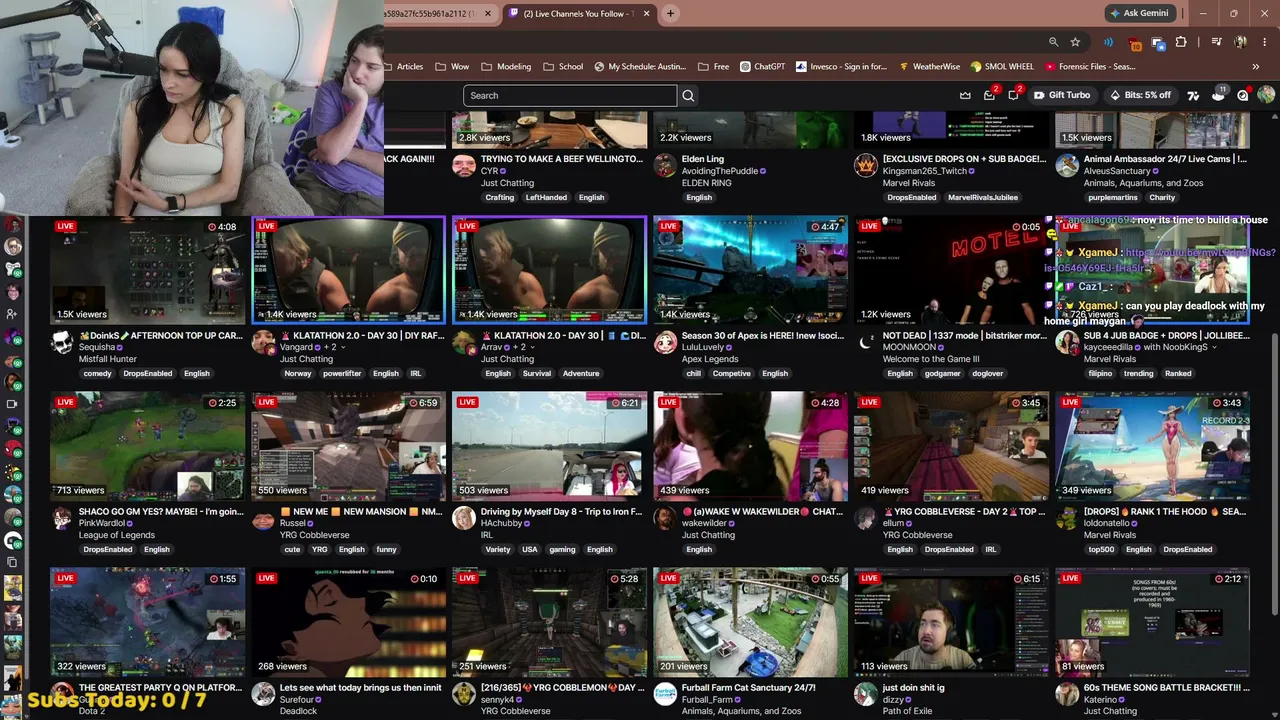Click LuluLuvely's channel avatar
This screenshot has height=720, width=1280.
point(665,342)
